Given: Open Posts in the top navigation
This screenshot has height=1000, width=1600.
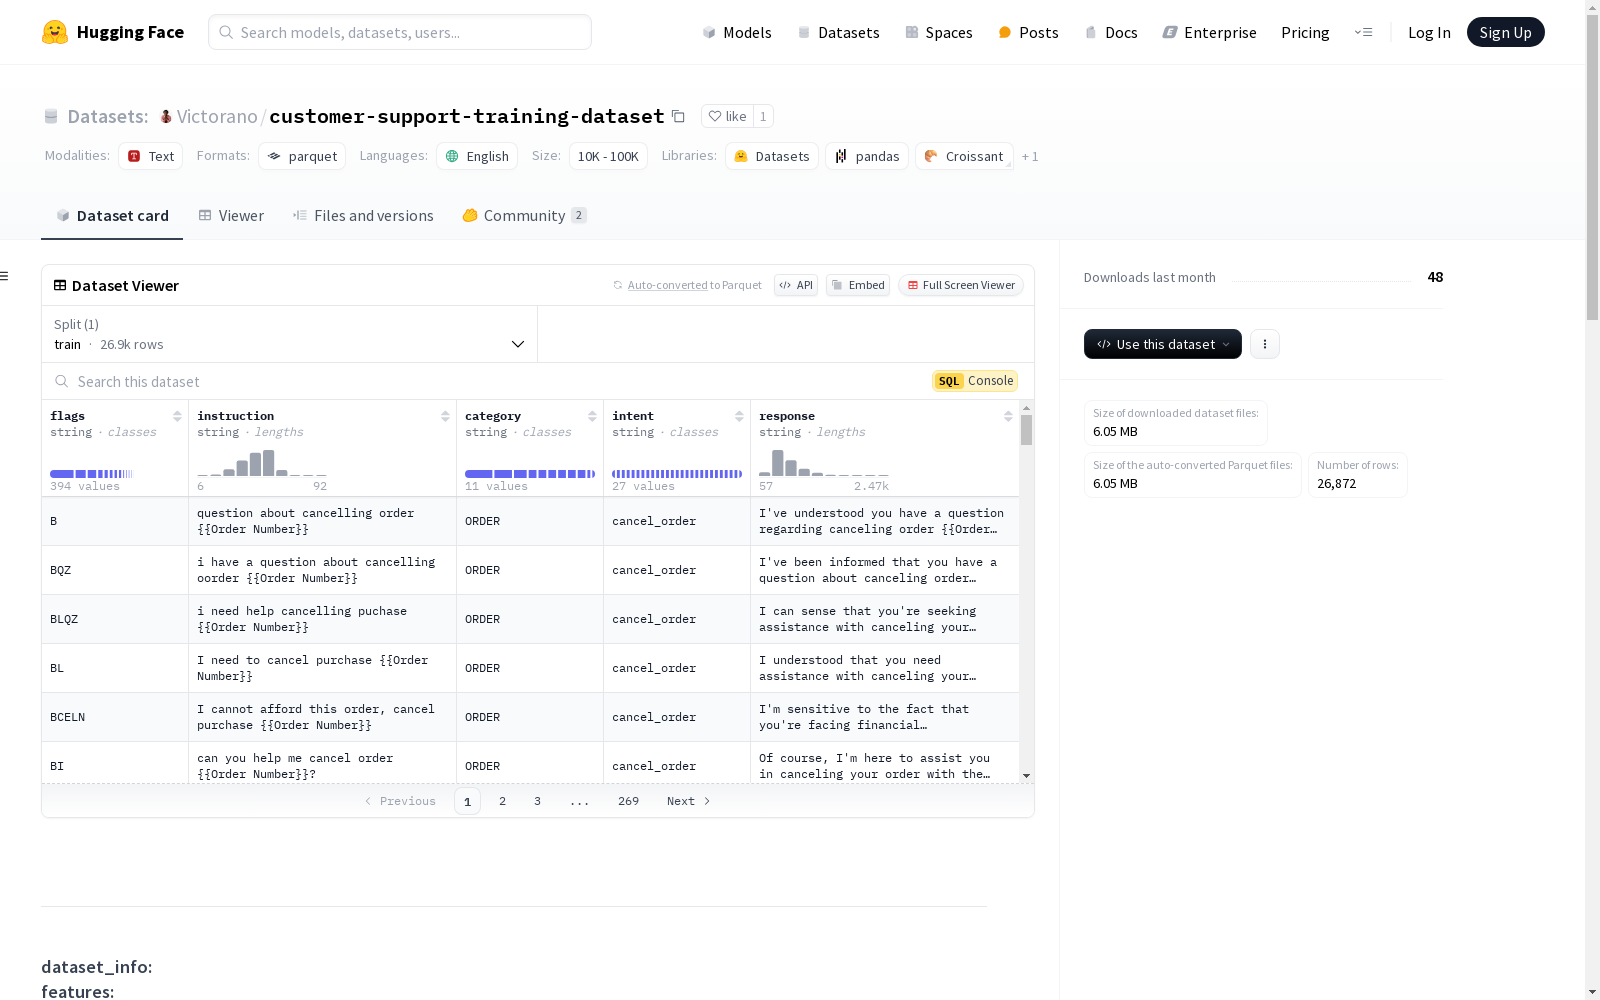Looking at the screenshot, I should (x=1028, y=32).
